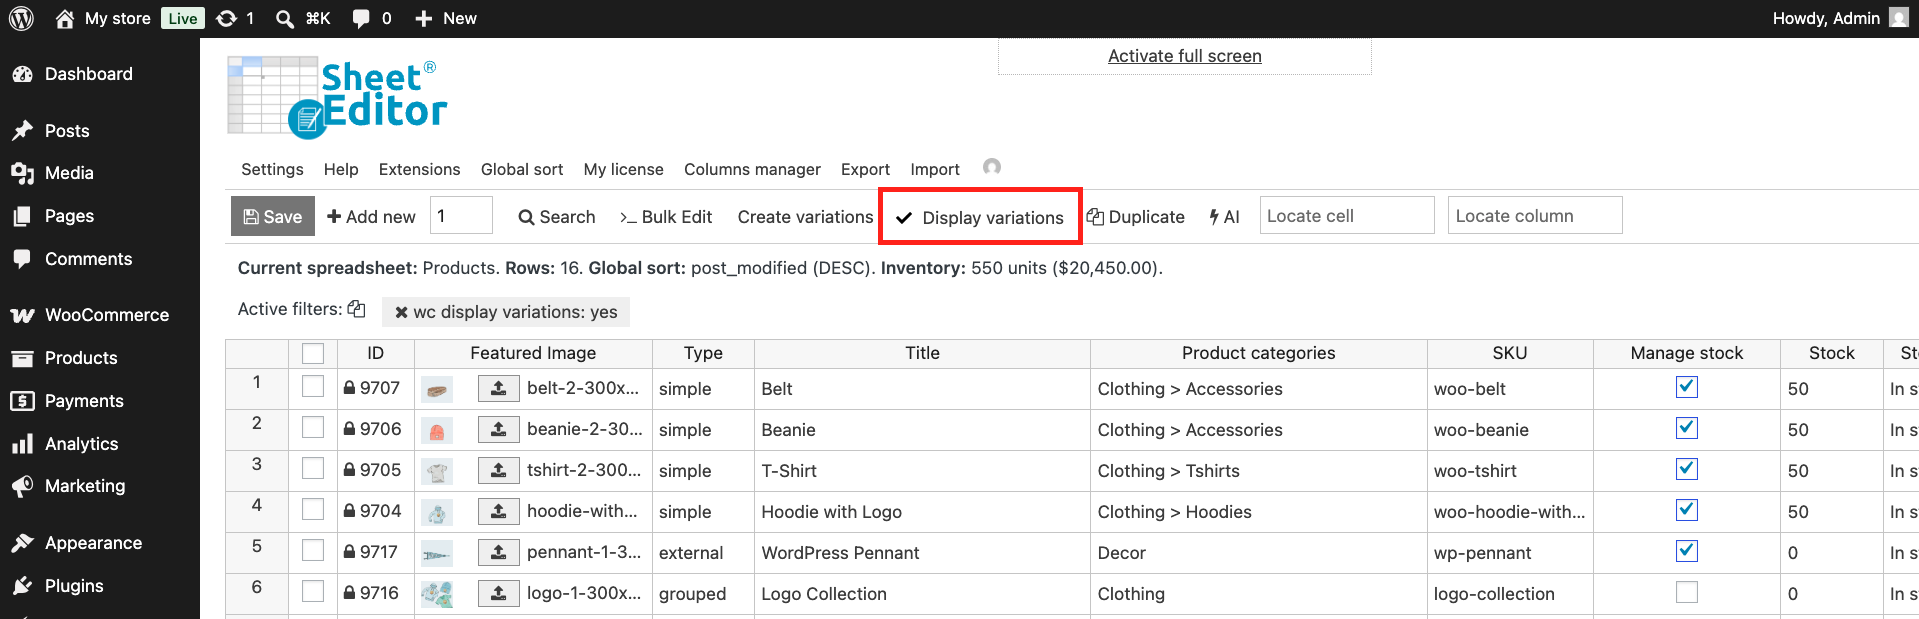This screenshot has height=619, width=1919.
Task: Upload image for Hoodie with Logo row
Action: (498, 511)
